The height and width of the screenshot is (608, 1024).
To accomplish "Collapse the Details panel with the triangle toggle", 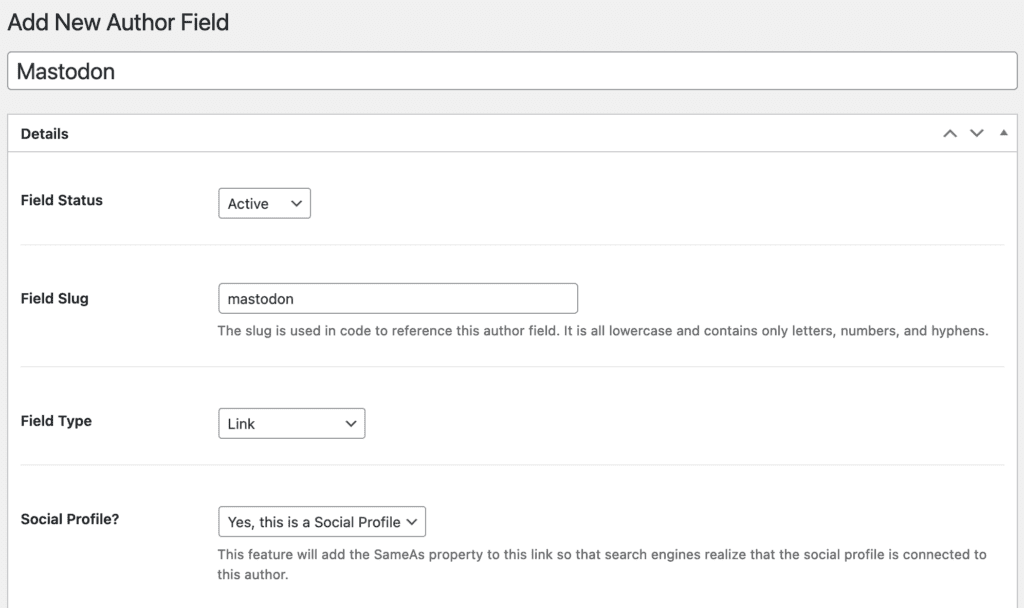I will click(1003, 133).
